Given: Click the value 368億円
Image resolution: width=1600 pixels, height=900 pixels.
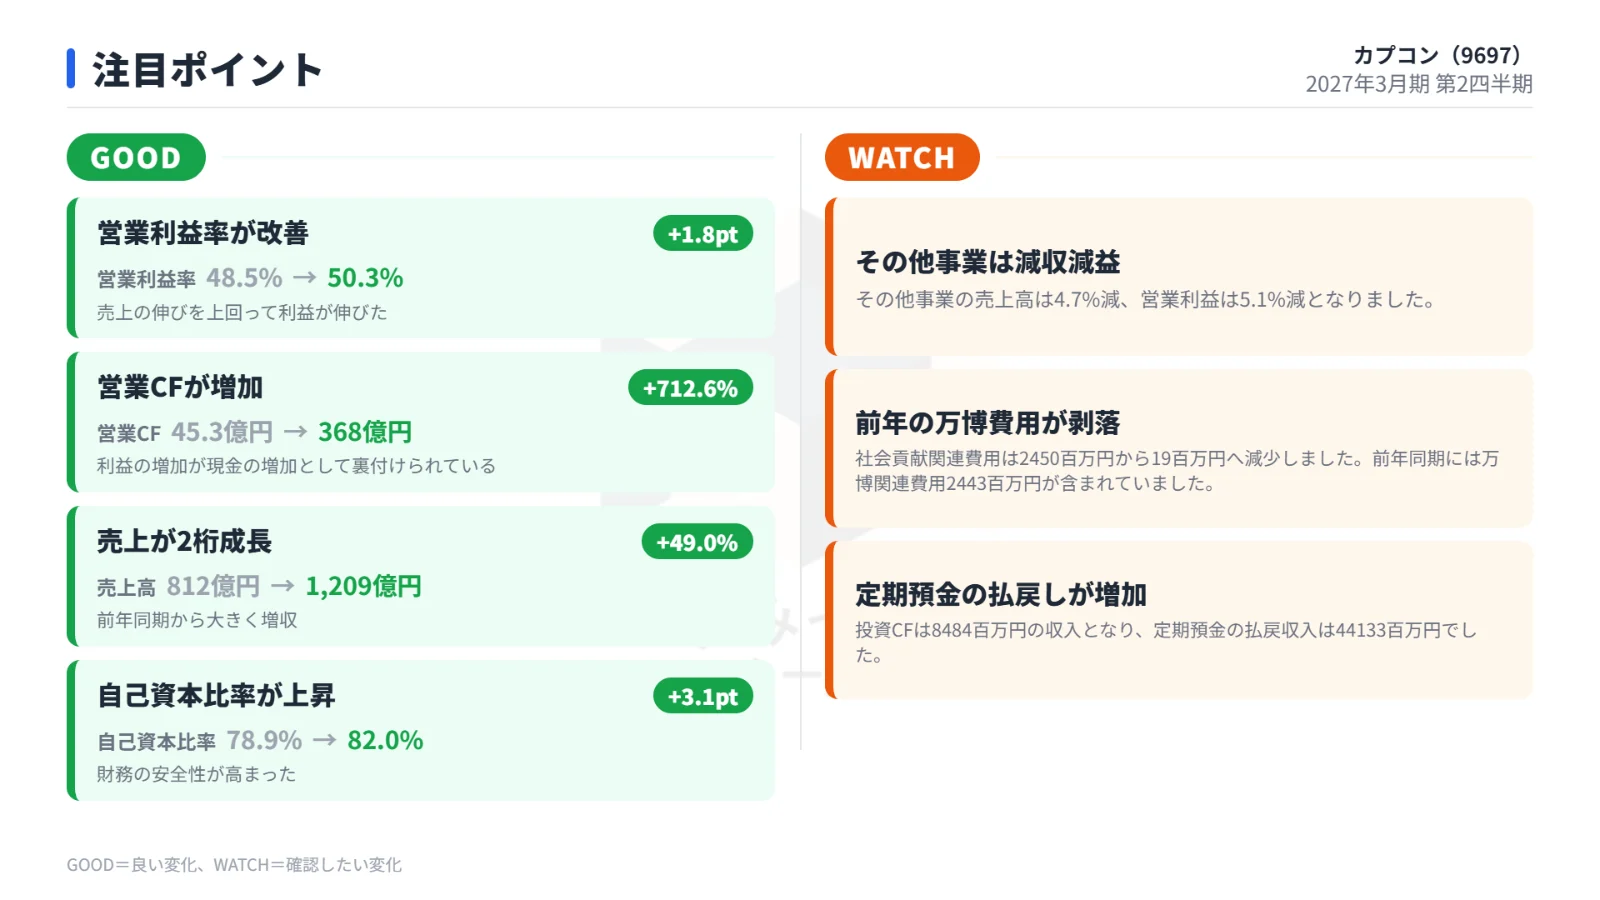Looking at the screenshot, I should 365,432.
